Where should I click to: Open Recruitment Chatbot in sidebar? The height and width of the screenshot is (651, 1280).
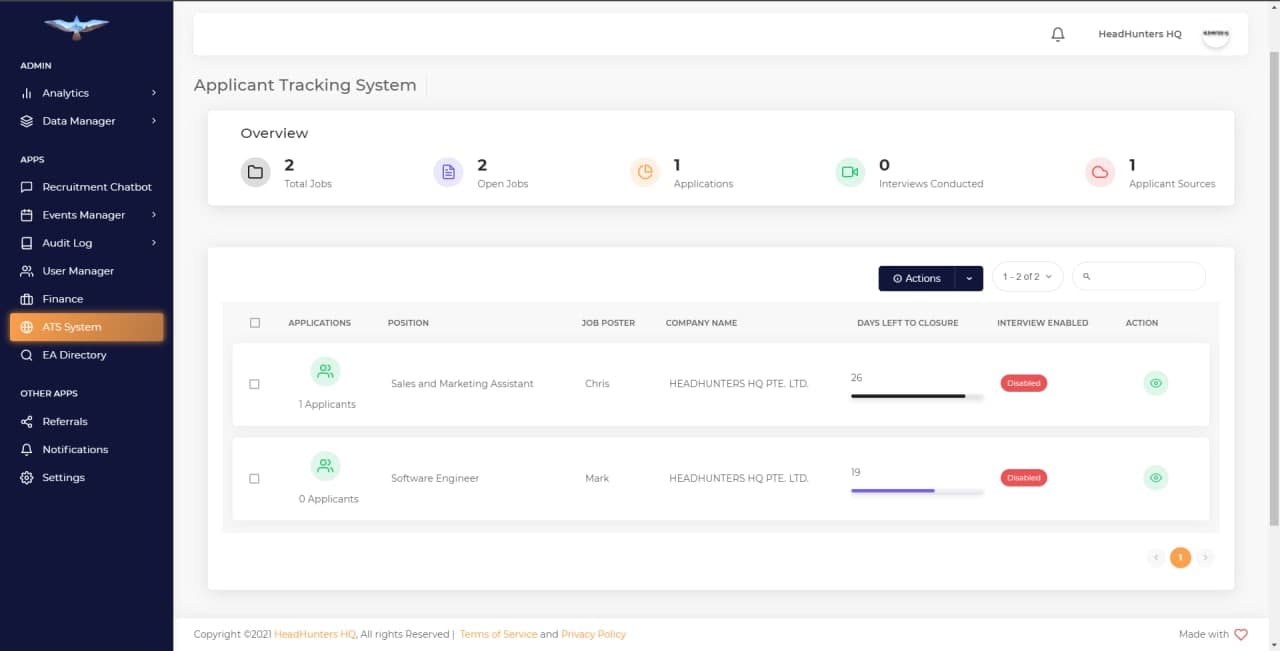pos(96,187)
